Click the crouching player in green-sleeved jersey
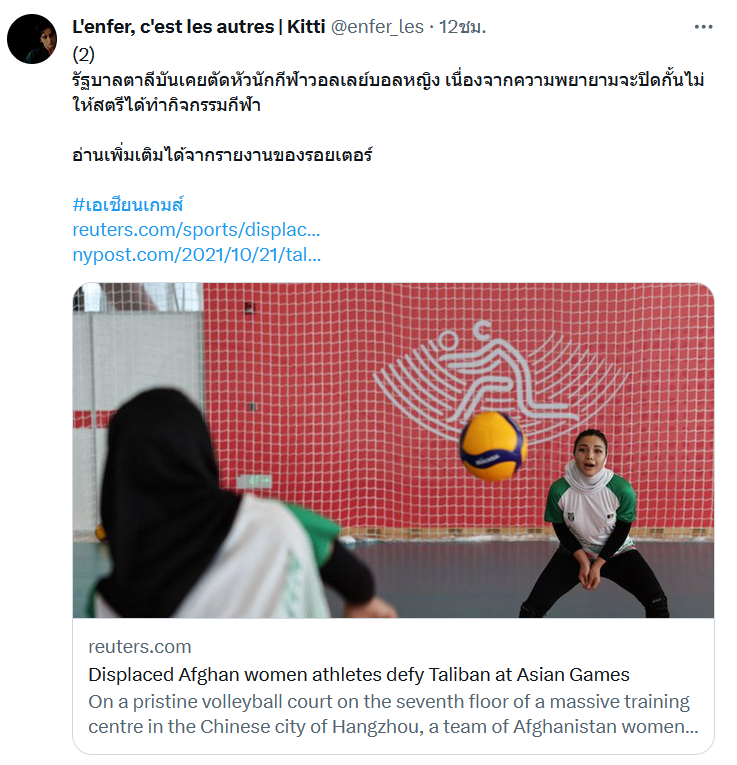 [x=594, y=523]
